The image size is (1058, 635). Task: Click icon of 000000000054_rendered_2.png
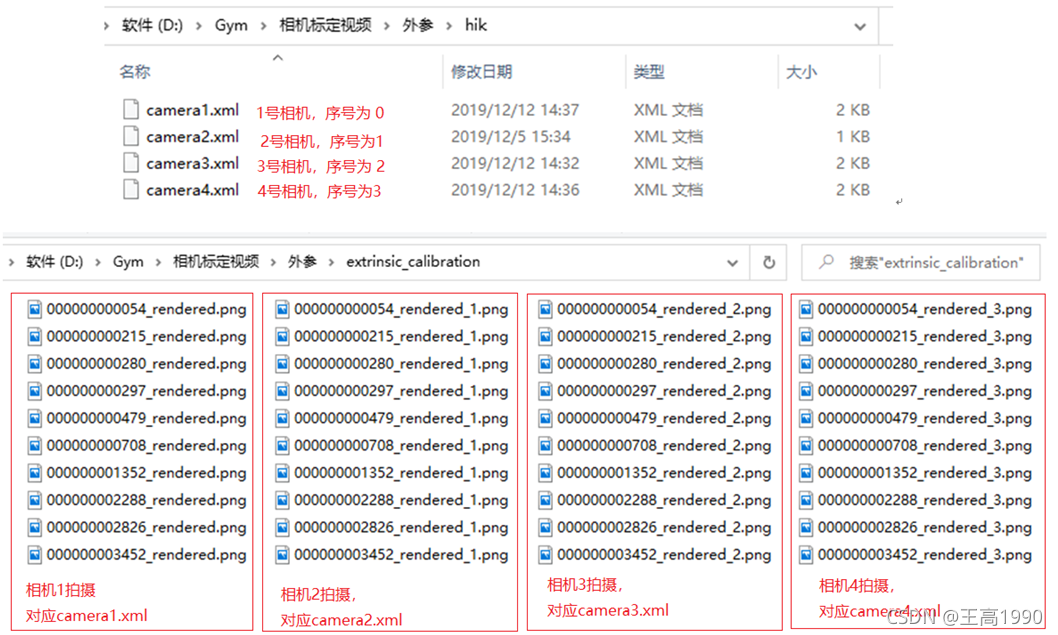[x=545, y=309]
